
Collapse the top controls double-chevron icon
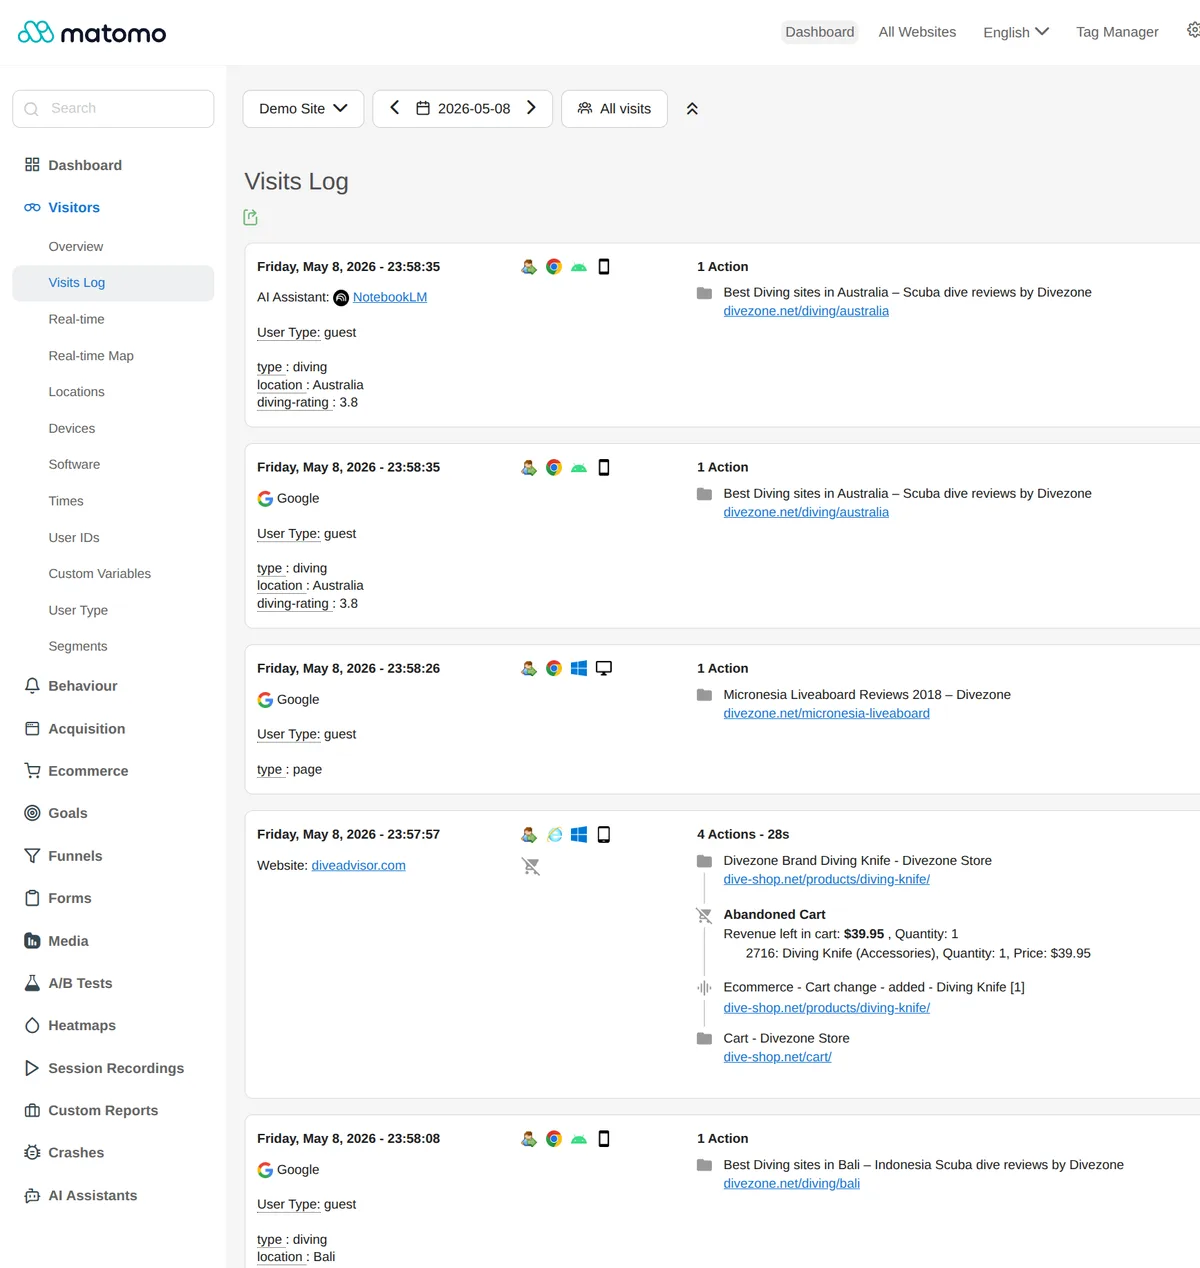pyautogui.click(x=692, y=108)
